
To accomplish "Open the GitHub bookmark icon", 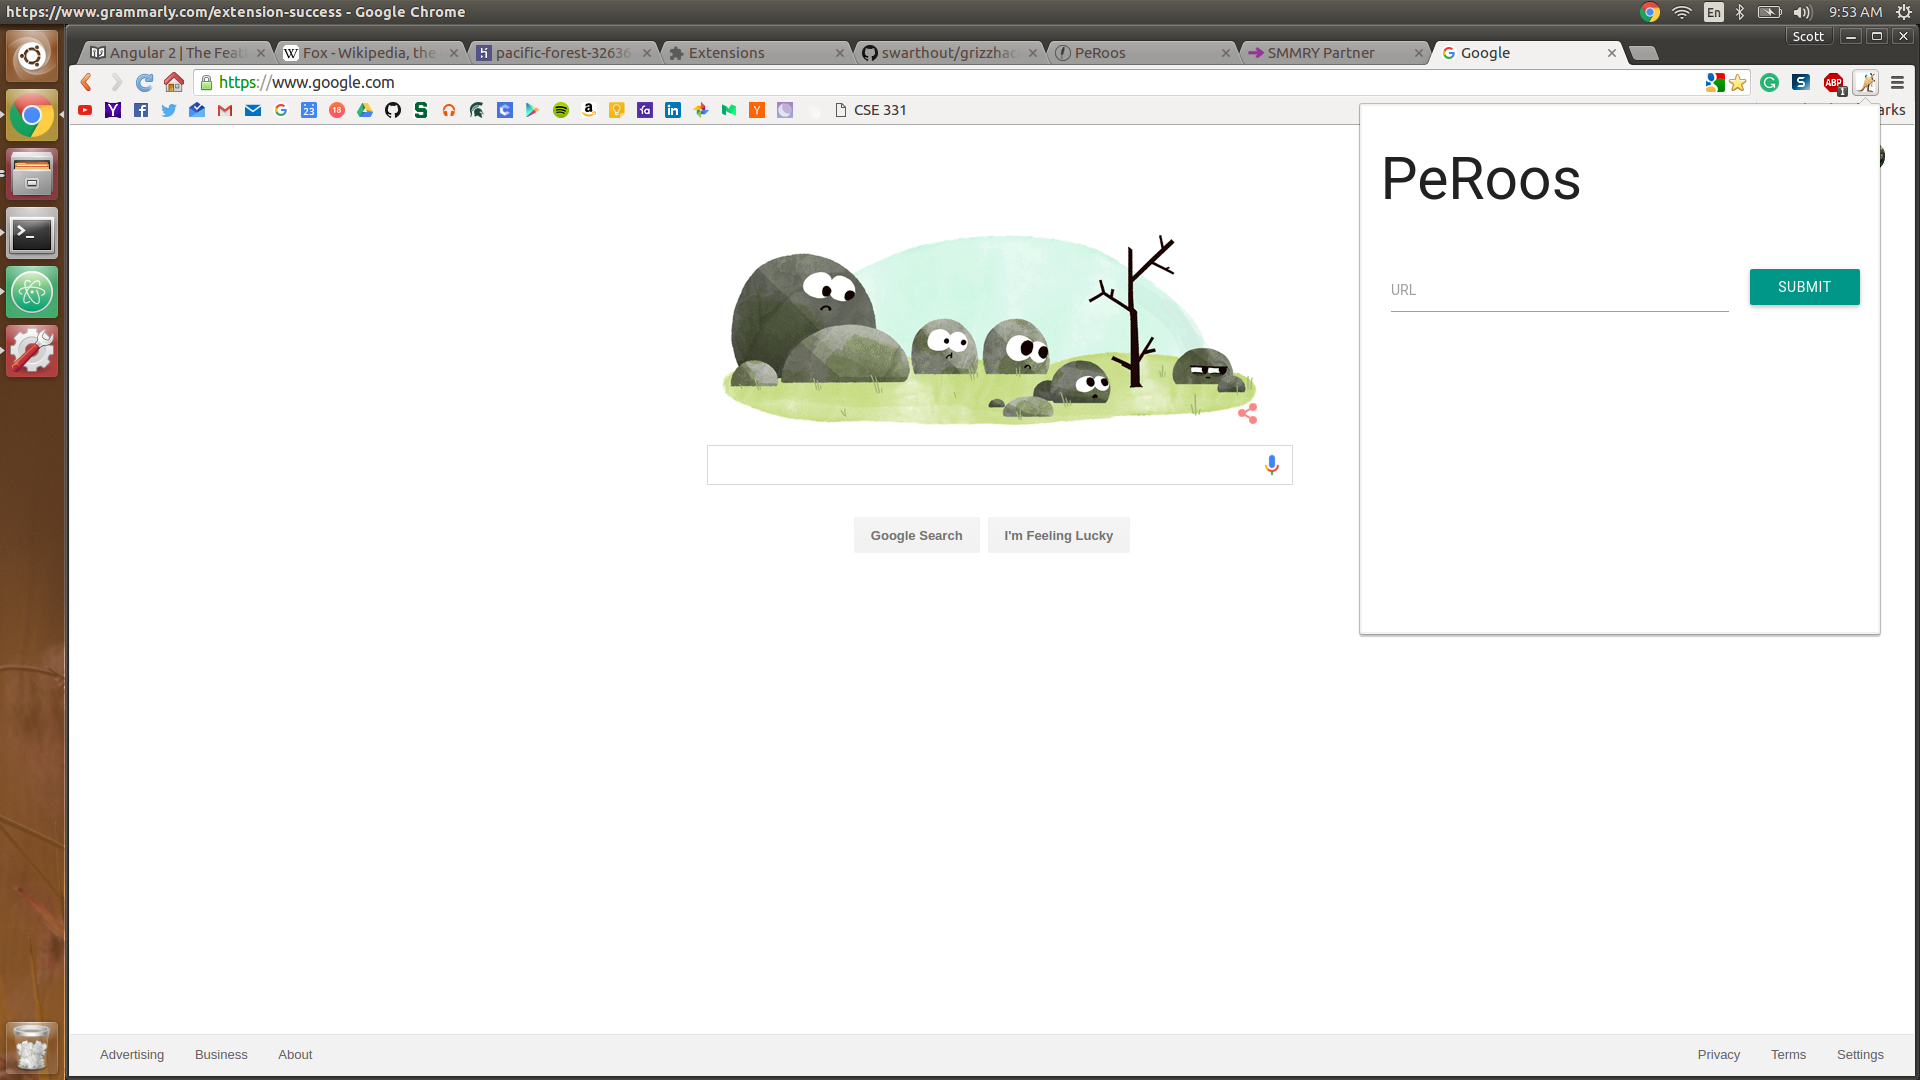I will [393, 110].
